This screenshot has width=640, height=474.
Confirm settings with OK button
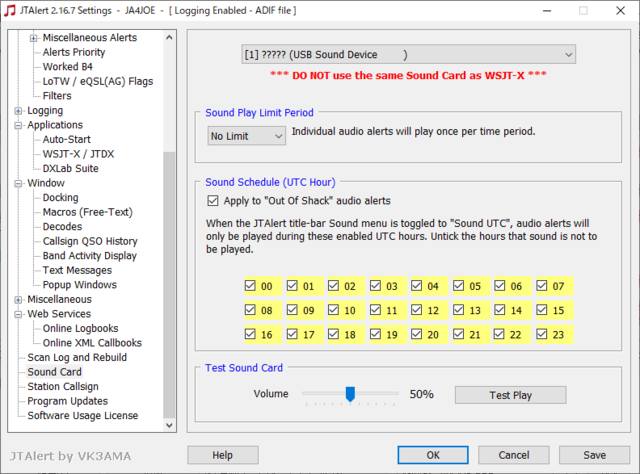433,455
